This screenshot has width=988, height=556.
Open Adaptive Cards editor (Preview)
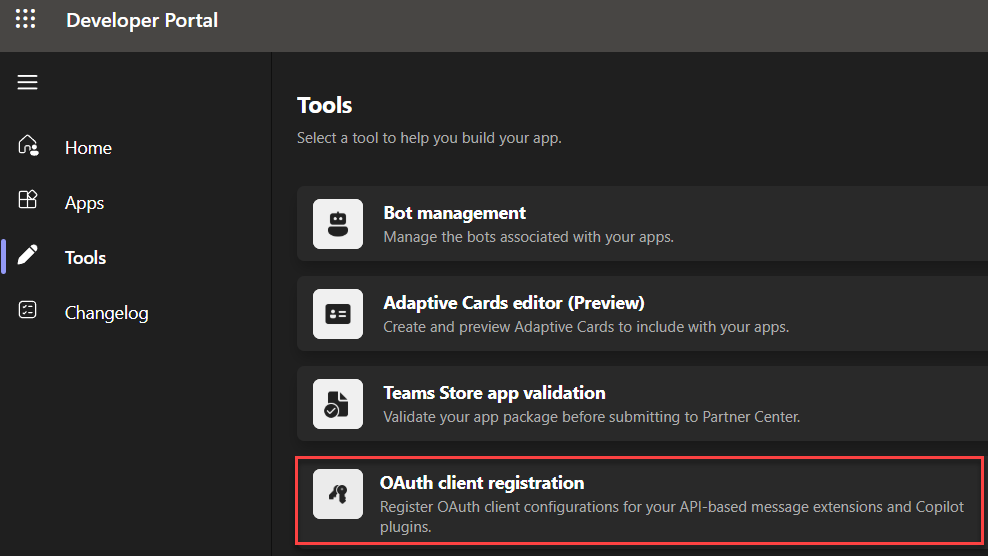[642, 313]
